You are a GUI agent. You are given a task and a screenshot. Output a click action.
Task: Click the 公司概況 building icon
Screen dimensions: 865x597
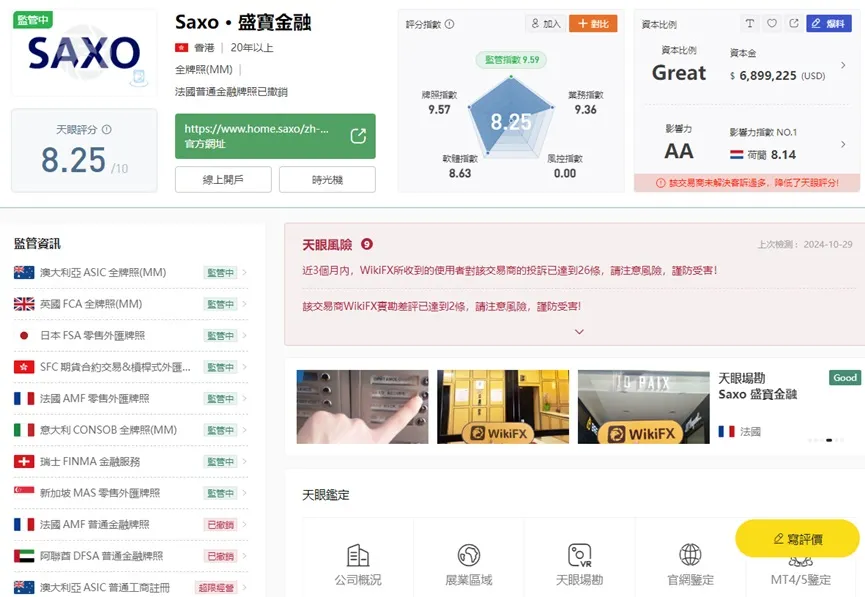tap(358, 556)
